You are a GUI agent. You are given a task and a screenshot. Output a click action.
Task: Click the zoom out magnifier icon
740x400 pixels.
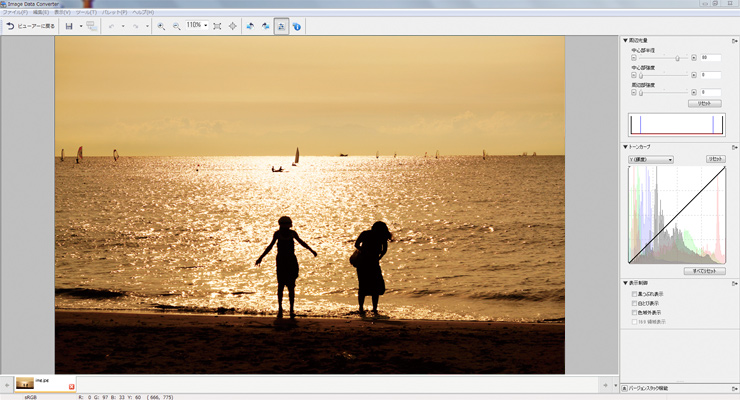(x=176, y=25)
